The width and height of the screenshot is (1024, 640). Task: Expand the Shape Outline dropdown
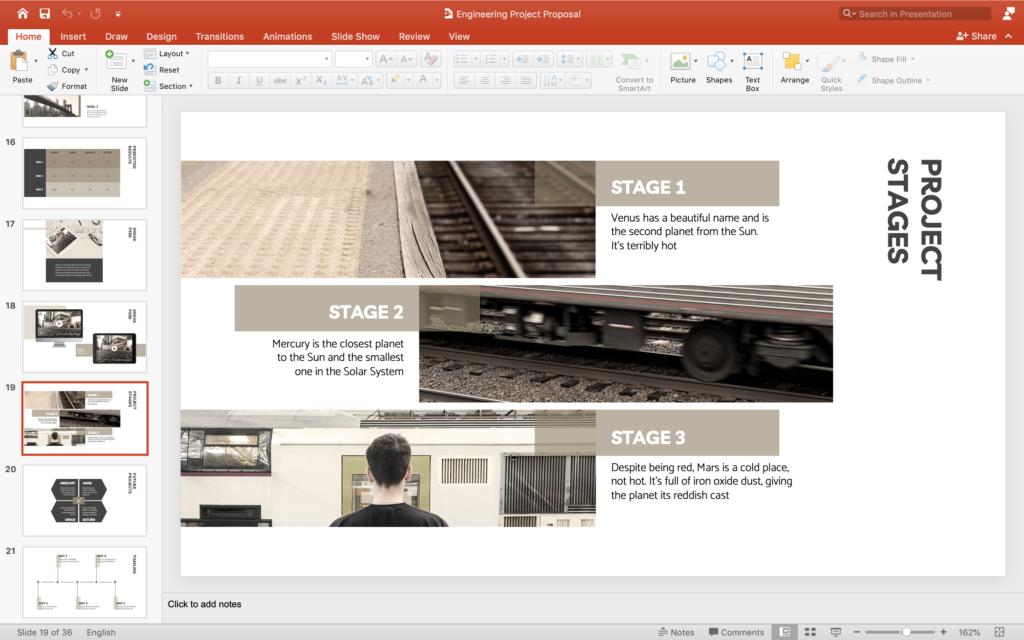pyautogui.click(x=928, y=80)
